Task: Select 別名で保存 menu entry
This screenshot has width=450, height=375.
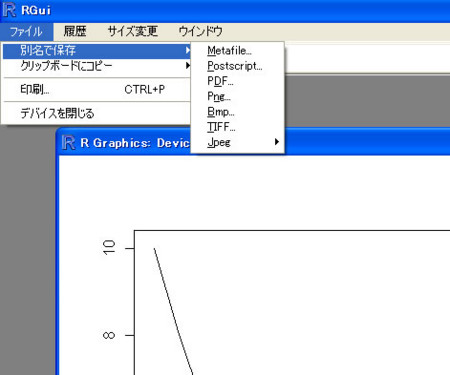Action: (97, 51)
